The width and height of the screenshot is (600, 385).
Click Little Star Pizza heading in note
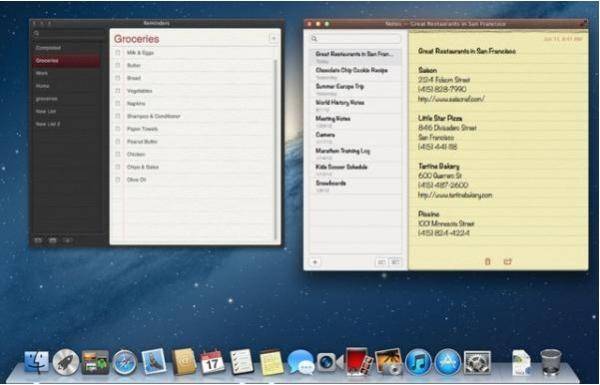pos(440,118)
